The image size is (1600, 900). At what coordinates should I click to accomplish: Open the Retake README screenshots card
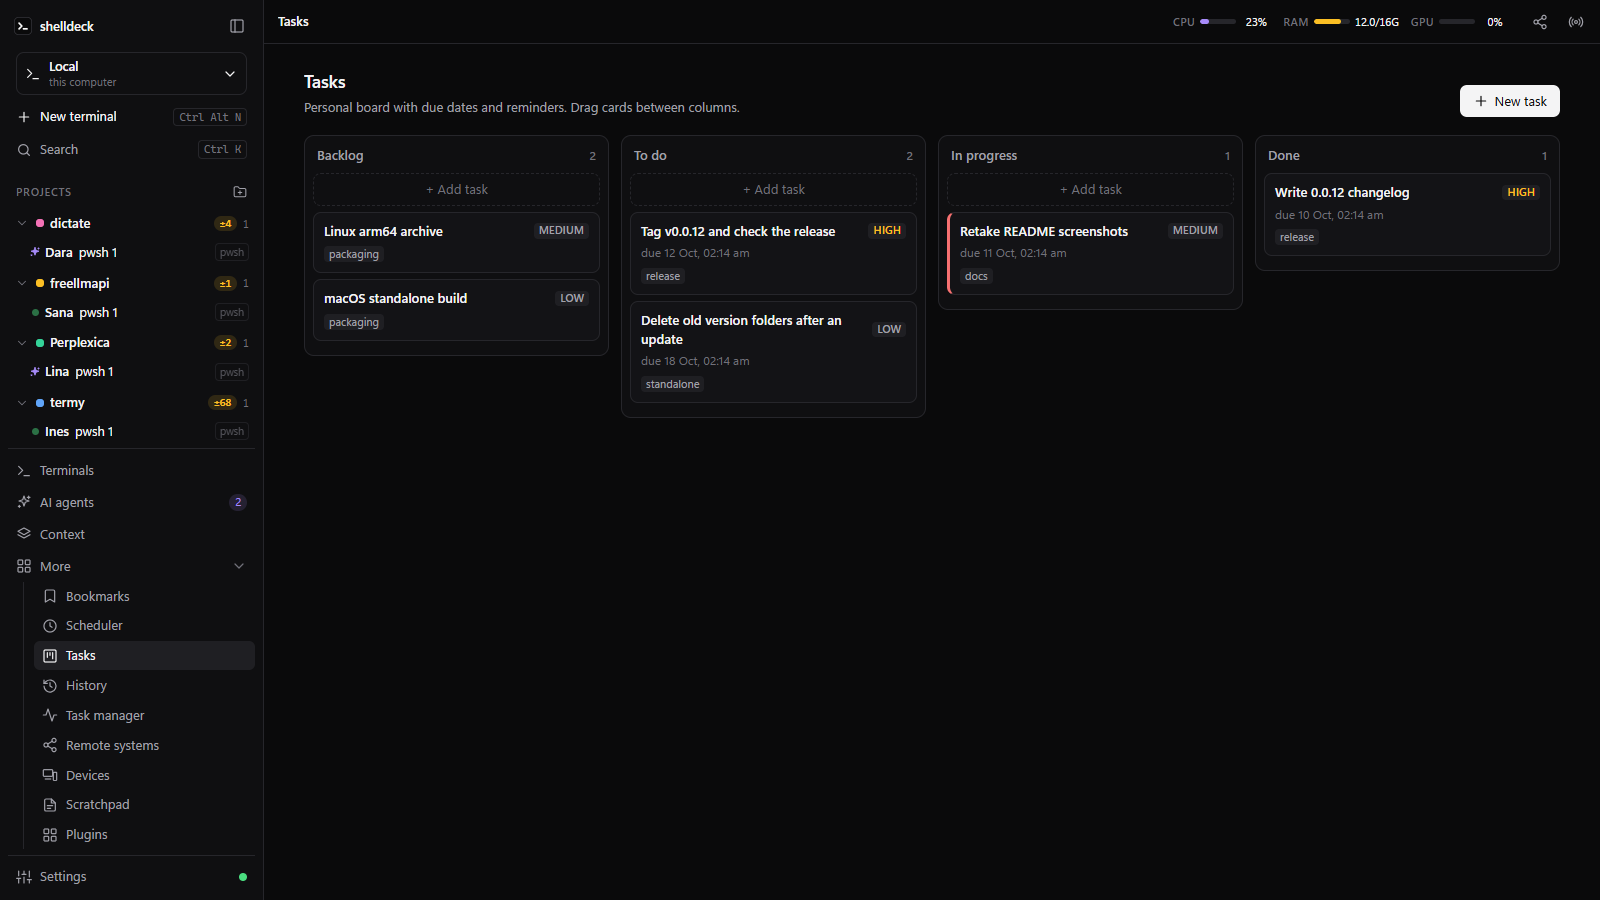pos(1090,253)
